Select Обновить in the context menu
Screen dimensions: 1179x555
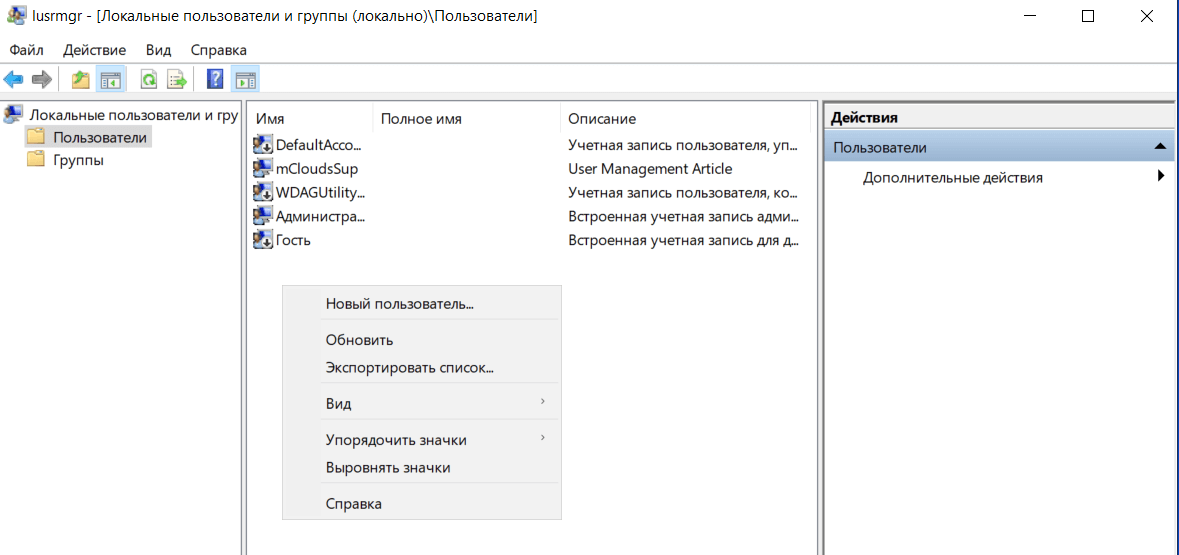click(x=359, y=340)
